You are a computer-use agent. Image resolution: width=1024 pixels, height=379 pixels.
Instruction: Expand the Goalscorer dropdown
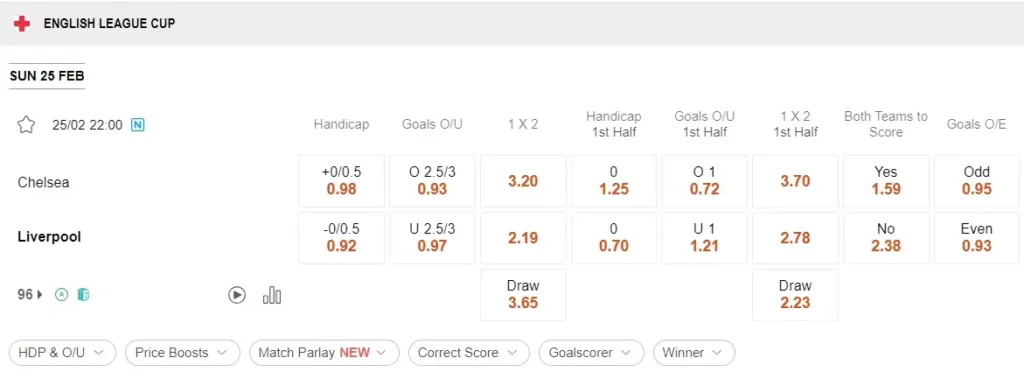click(592, 353)
